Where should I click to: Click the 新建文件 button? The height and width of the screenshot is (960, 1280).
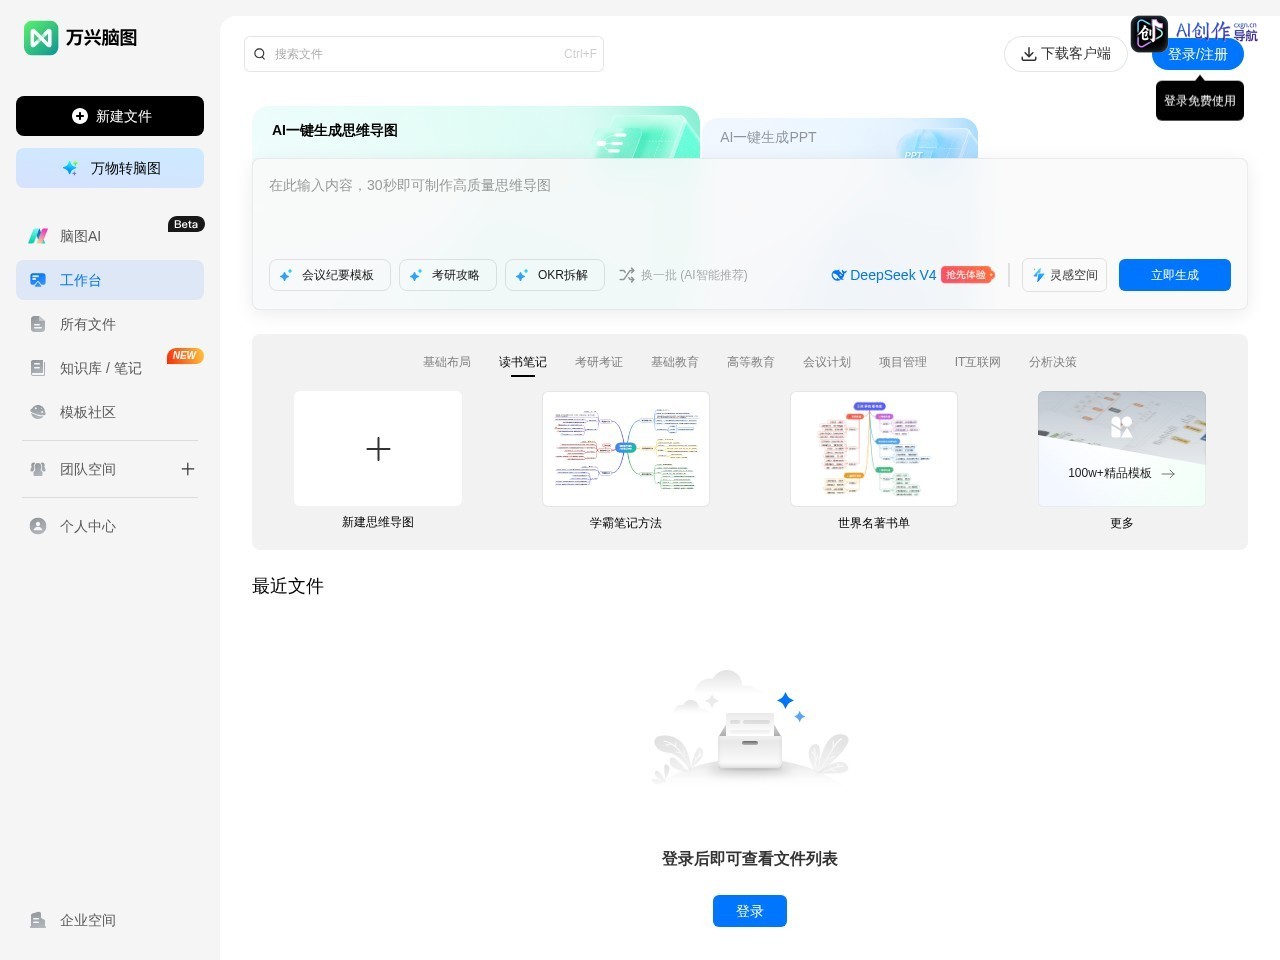(110, 116)
